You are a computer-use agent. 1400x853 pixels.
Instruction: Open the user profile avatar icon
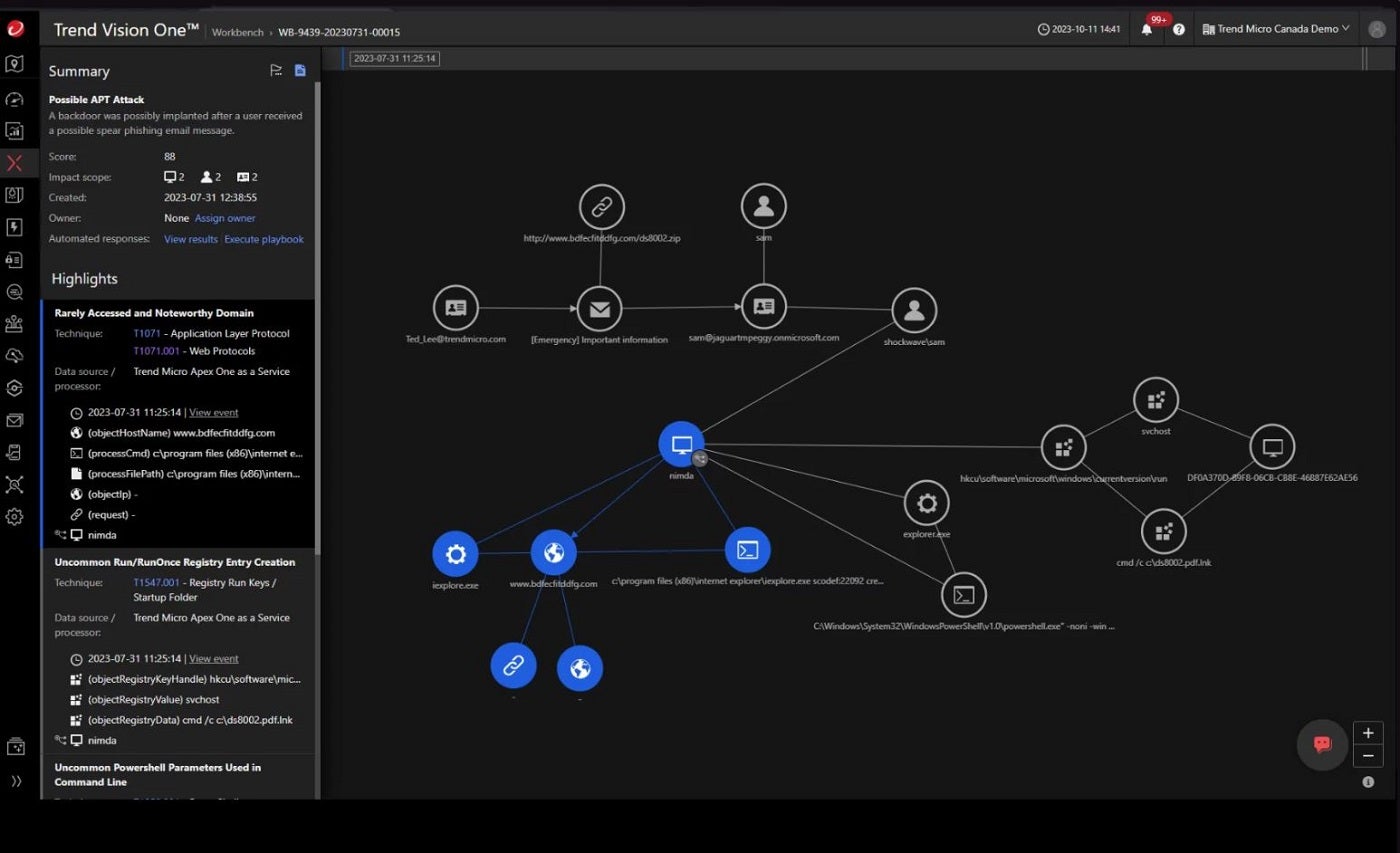(x=1377, y=29)
